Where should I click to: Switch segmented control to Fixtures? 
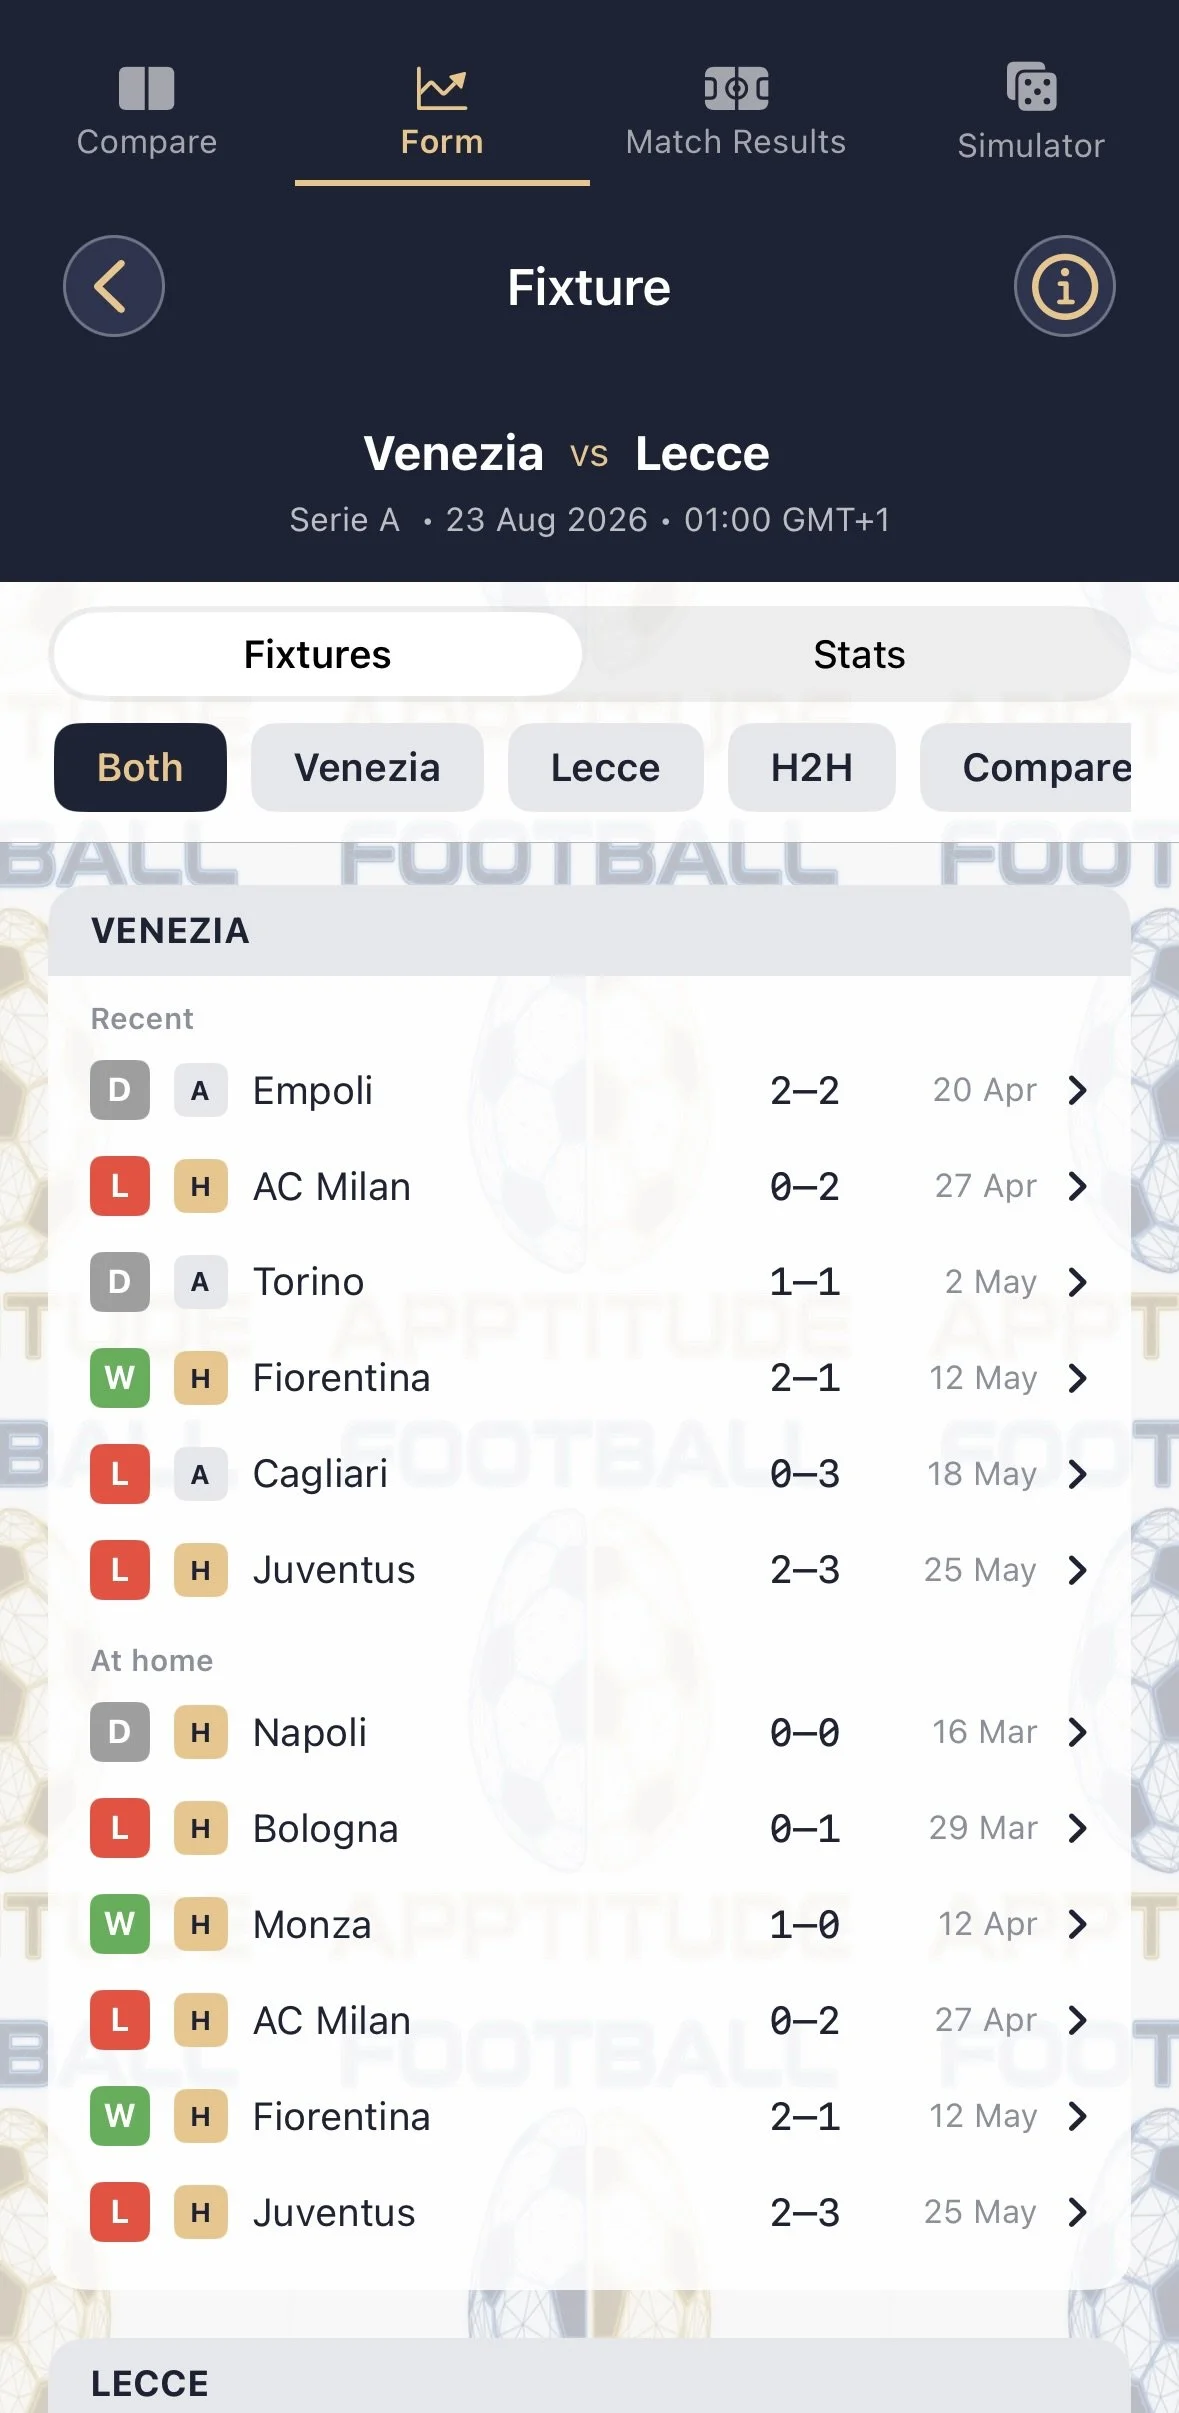pos(317,655)
